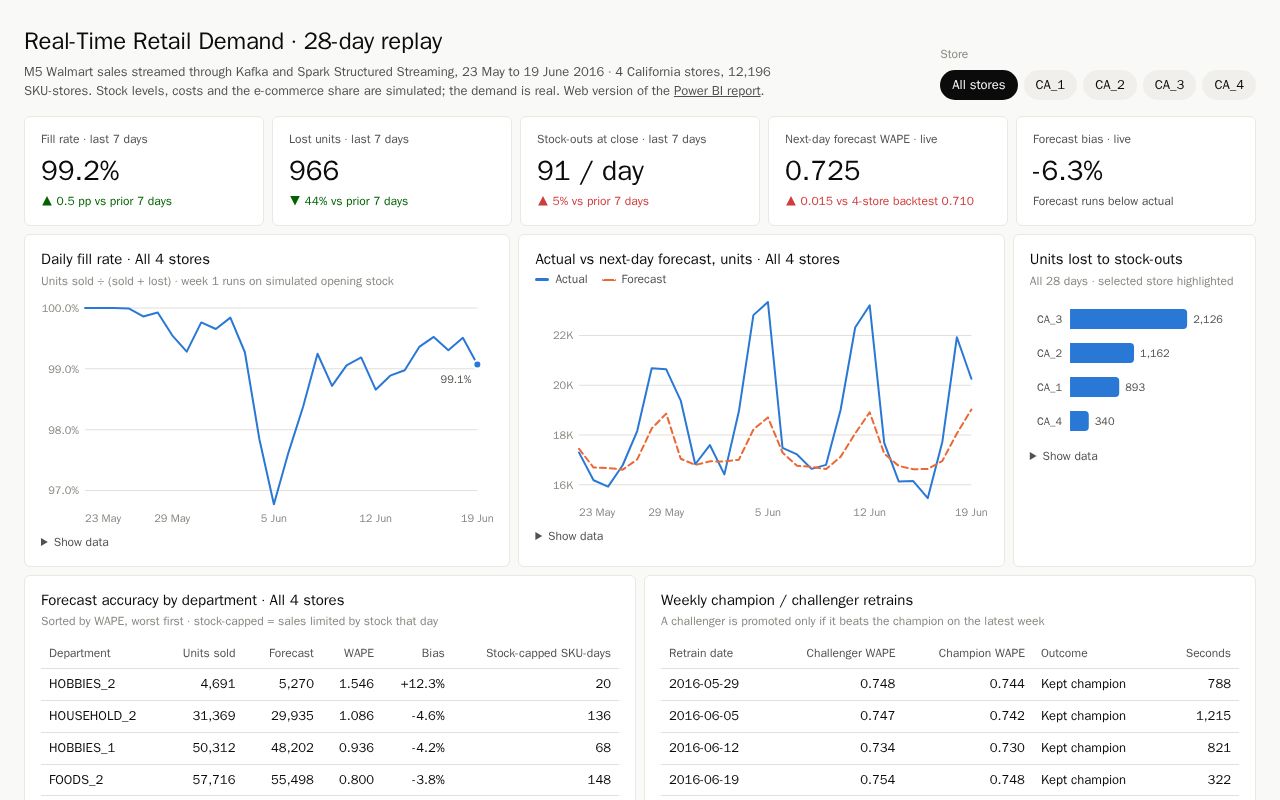This screenshot has width=1280, height=800.
Task: Click the Forecast legend entry
Action: point(634,279)
